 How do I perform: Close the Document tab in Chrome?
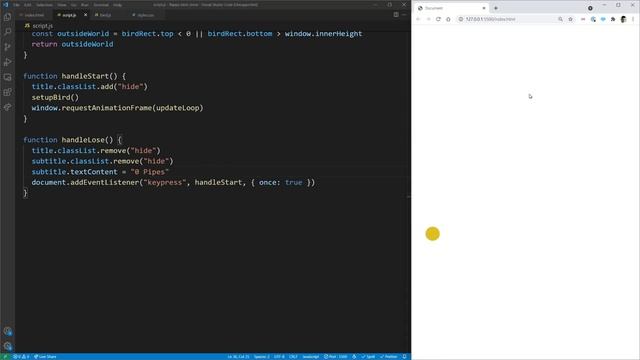[x=484, y=8]
